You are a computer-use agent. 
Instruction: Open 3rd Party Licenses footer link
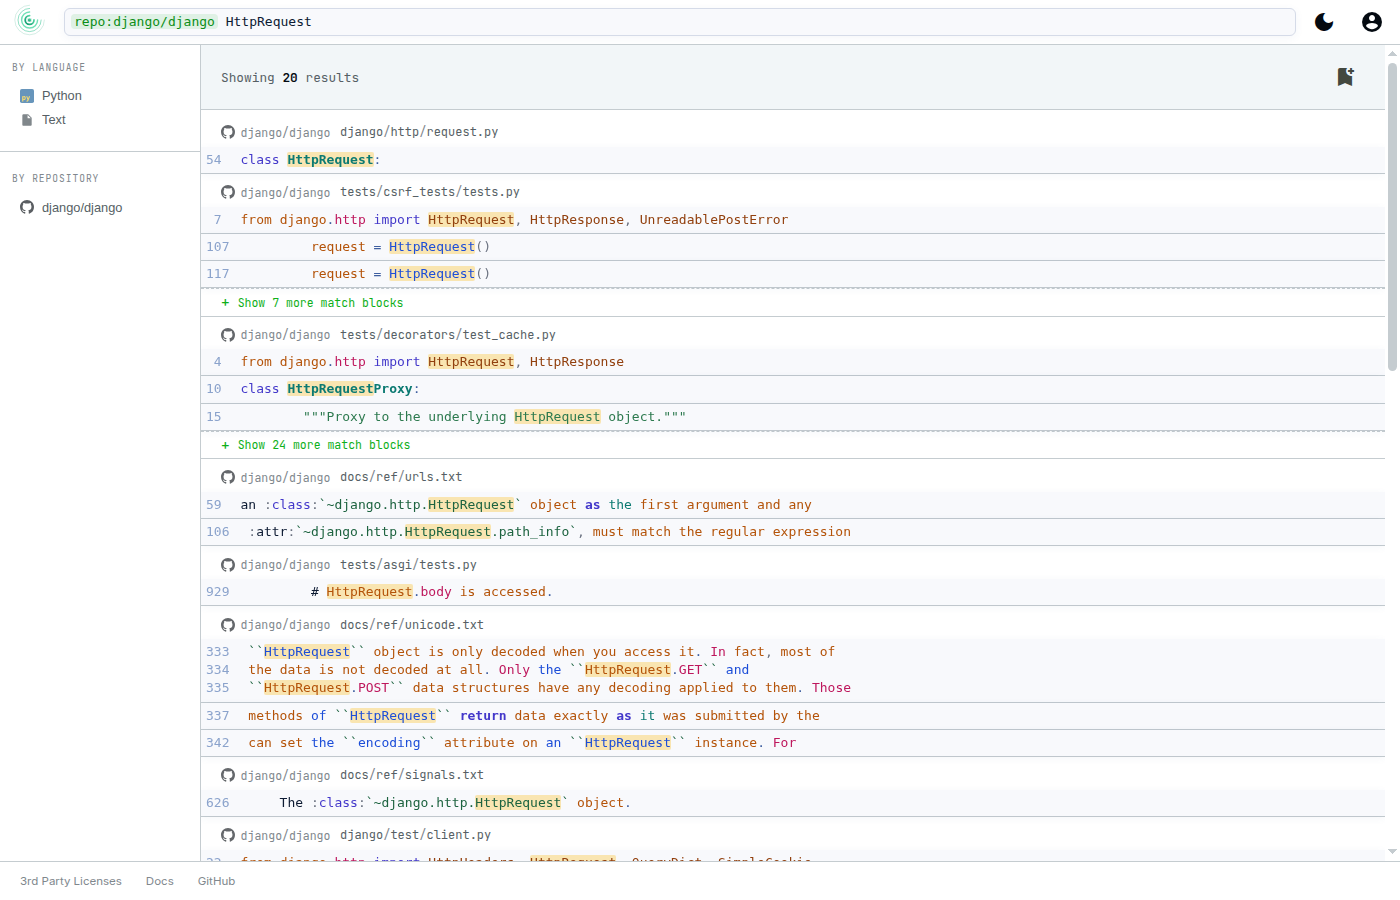(71, 881)
